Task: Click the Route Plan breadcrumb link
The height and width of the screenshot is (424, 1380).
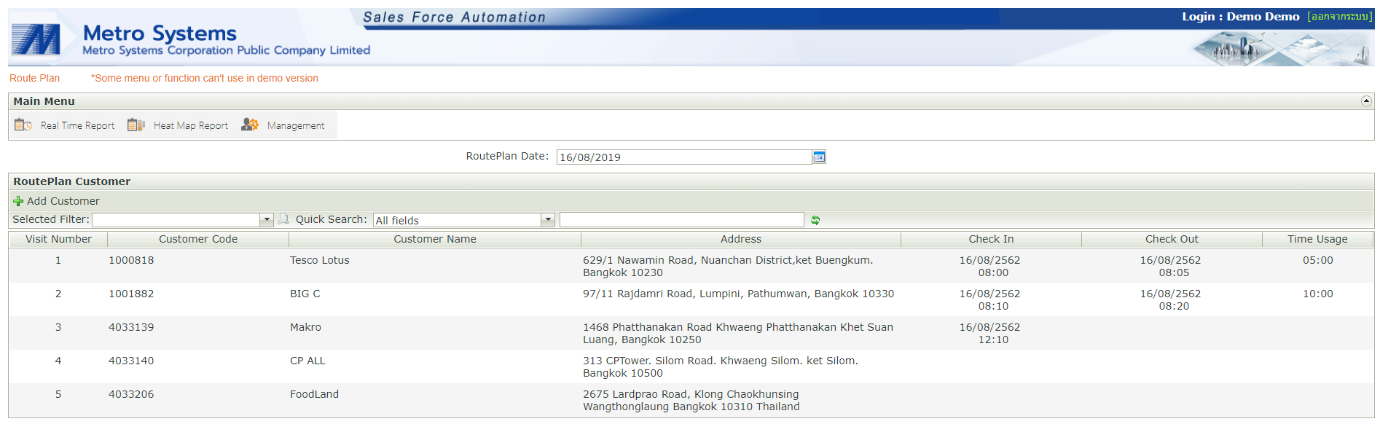Action: tap(34, 78)
